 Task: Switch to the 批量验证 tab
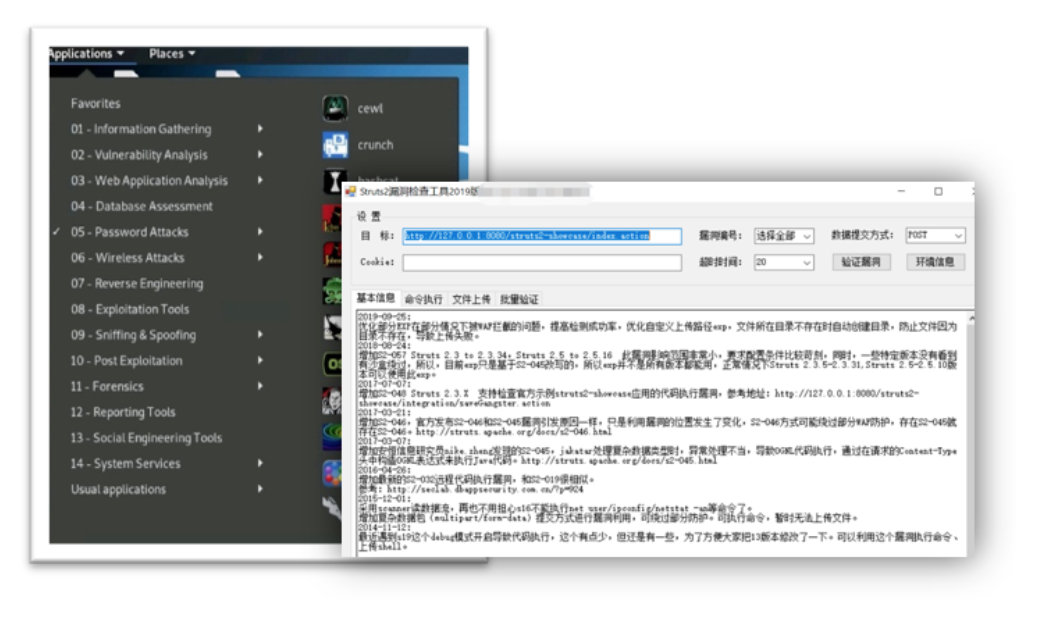(x=519, y=300)
